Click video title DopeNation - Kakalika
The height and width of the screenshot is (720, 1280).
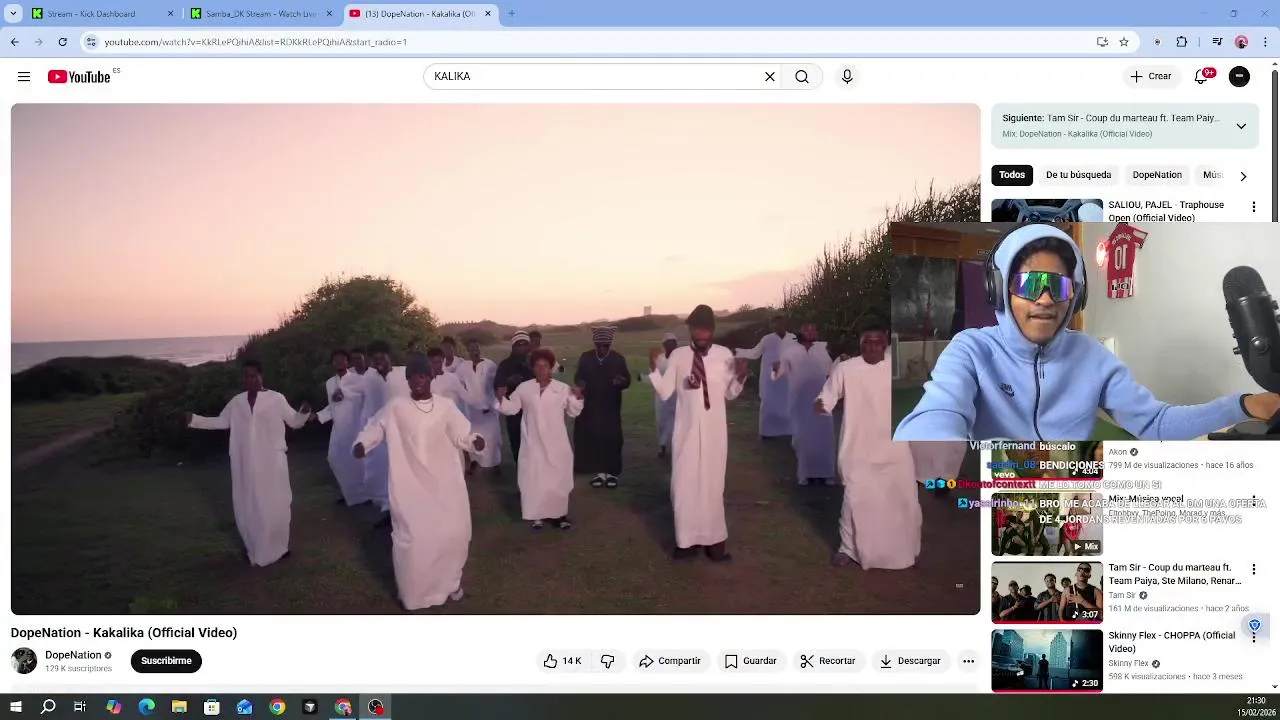(124, 633)
